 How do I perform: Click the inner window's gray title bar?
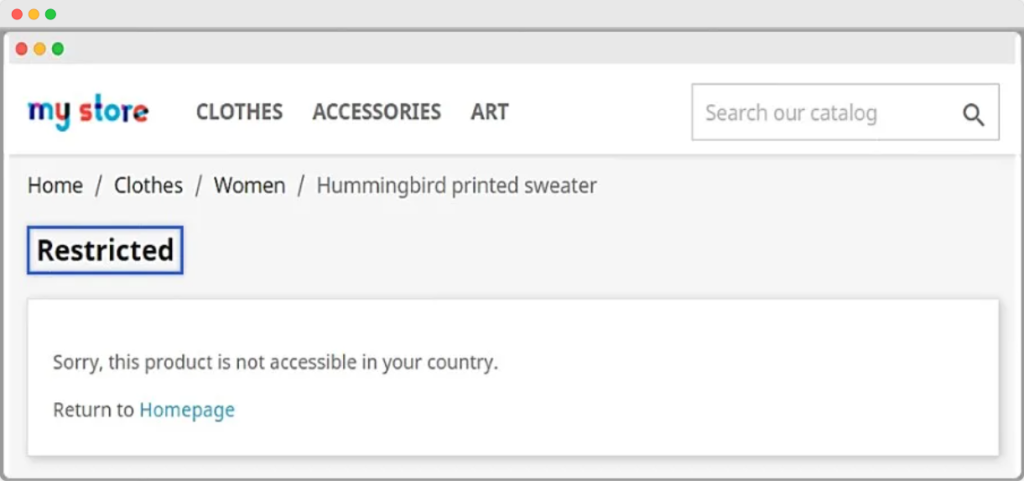(x=500, y=48)
